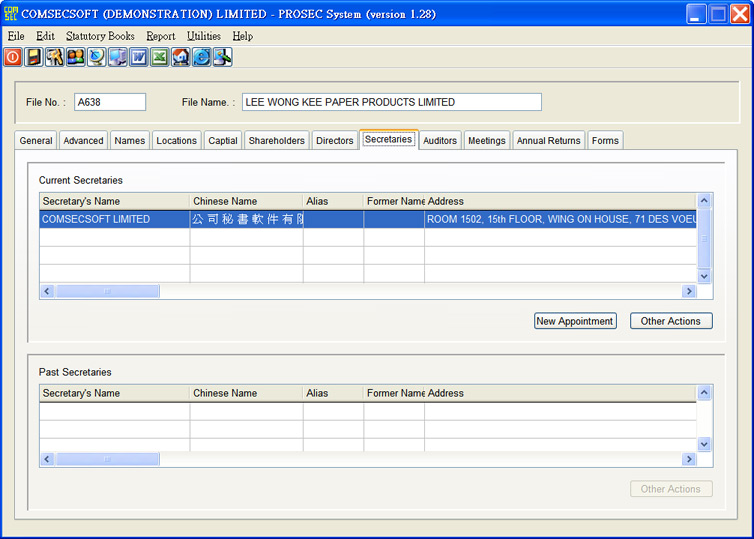Image resolution: width=754 pixels, height=539 pixels.
Task: Click the home house toolbar icon
Action: (181, 57)
